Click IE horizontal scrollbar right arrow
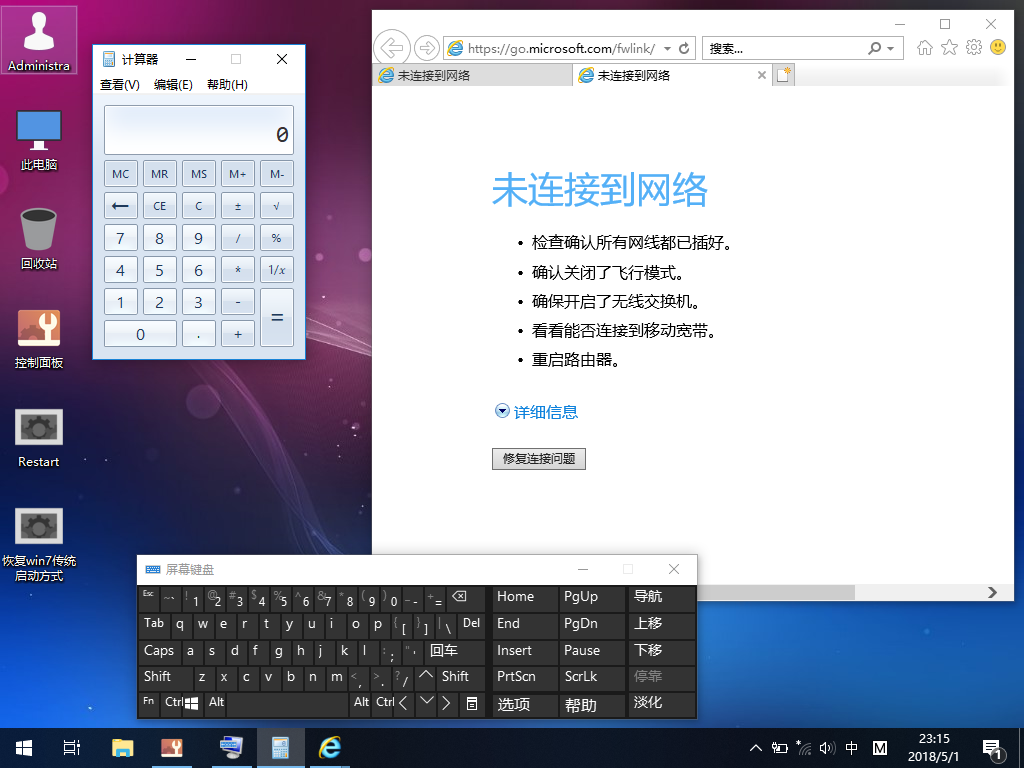The height and width of the screenshot is (768, 1024). click(992, 592)
